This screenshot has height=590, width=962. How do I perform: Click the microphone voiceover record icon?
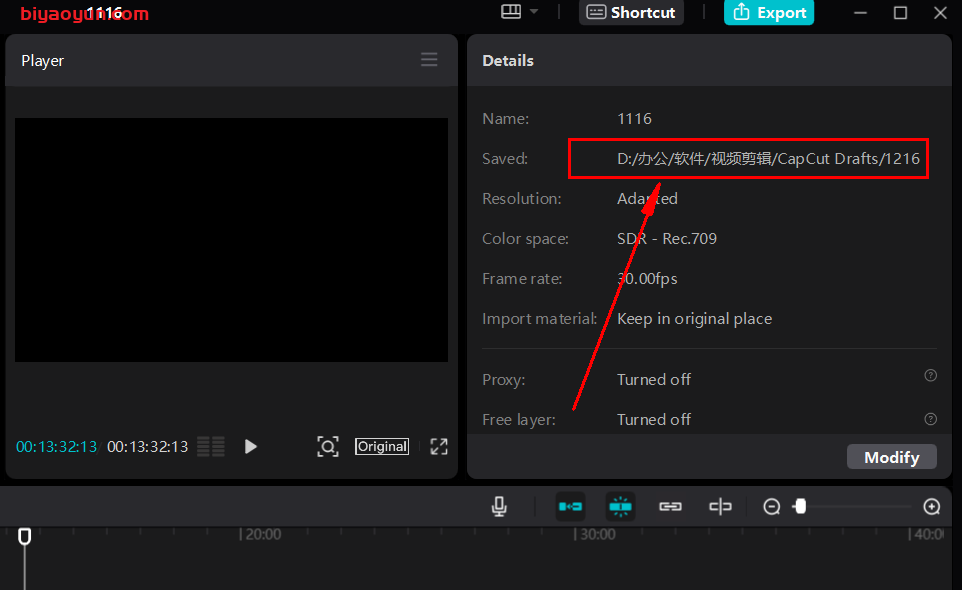pyautogui.click(x=499, y=507)
